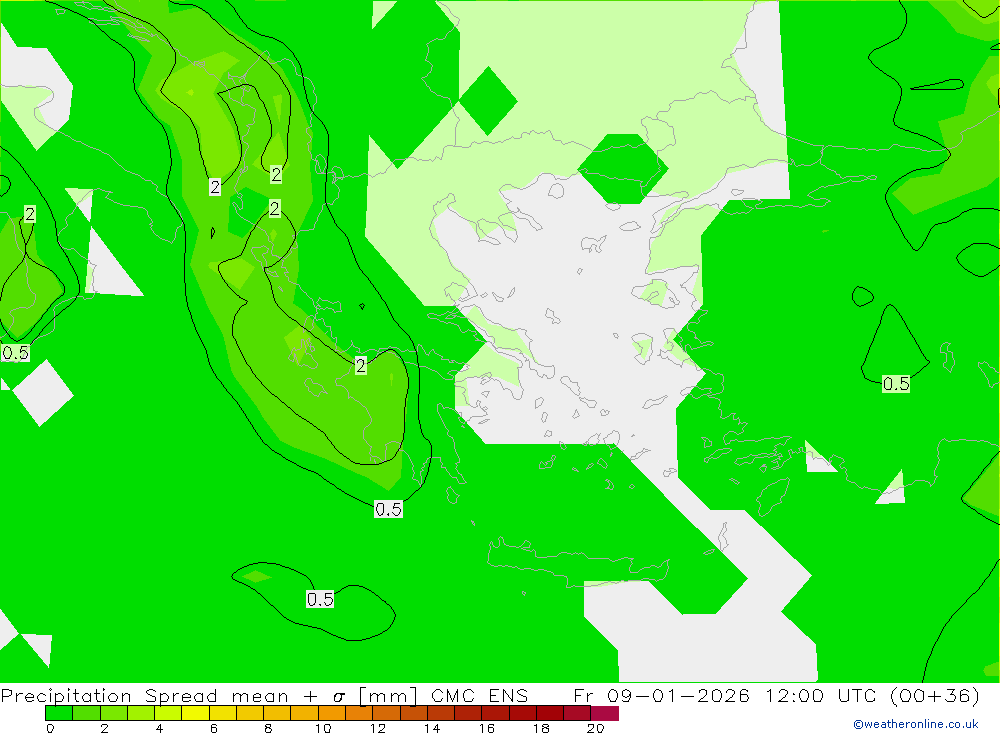Image resolution: width=1000 pixels, height=733 pixels.
Task: Click the 0.5 label on the oval sea contour
Action: coord(320,599)
